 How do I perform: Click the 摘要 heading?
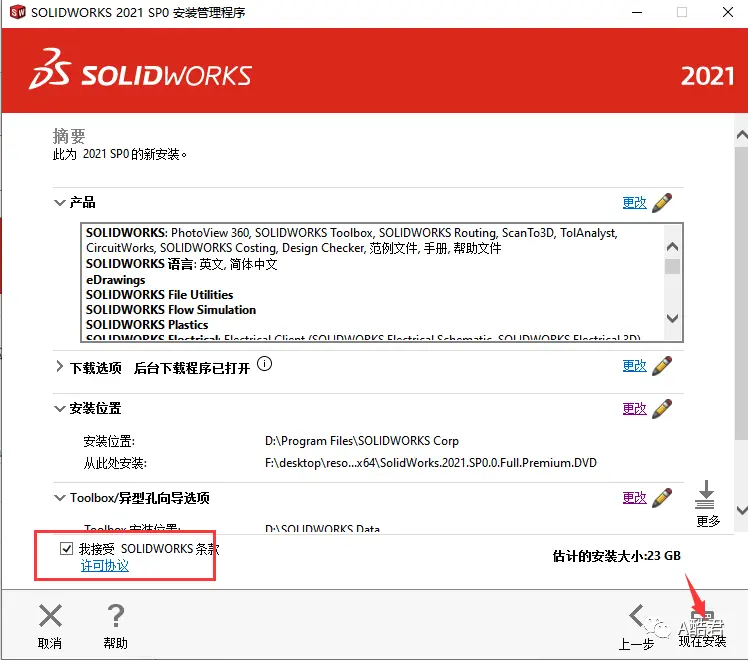click(69, 136)
